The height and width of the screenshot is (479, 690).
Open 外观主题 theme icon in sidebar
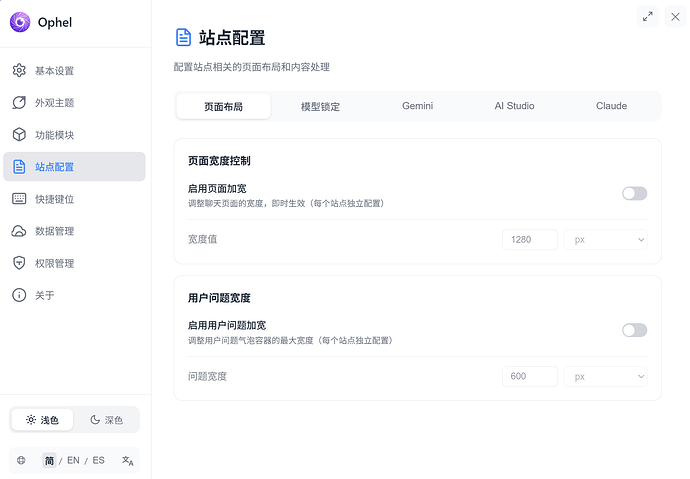[x=19, y=103]
